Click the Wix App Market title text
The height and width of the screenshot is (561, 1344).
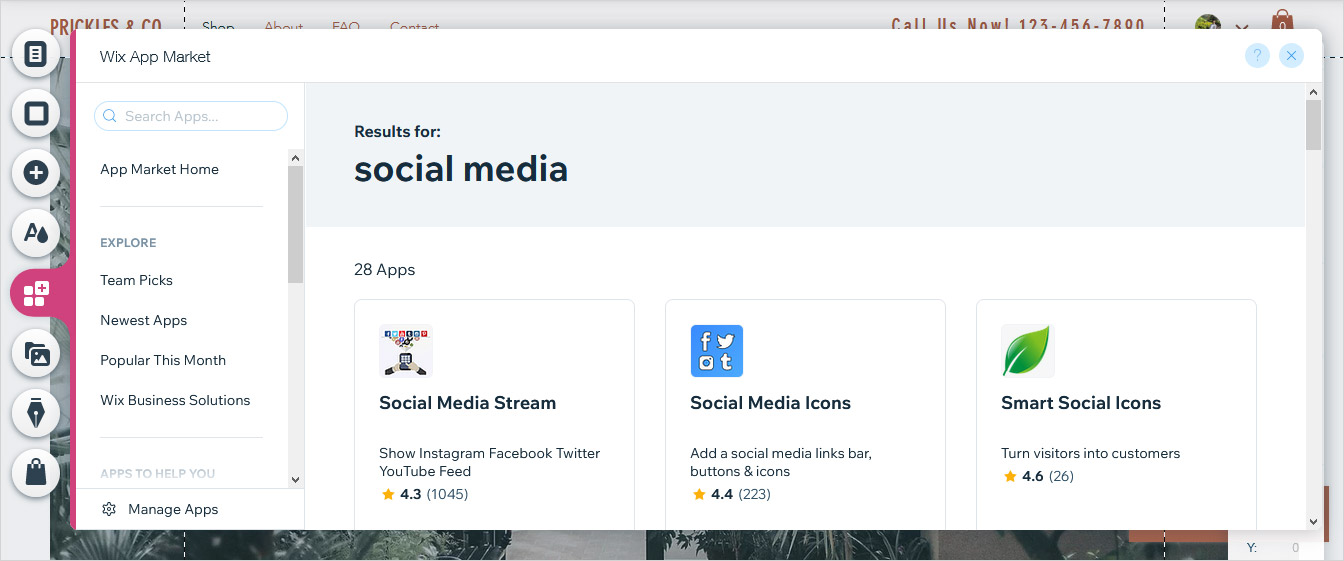(x=155, y=56)
